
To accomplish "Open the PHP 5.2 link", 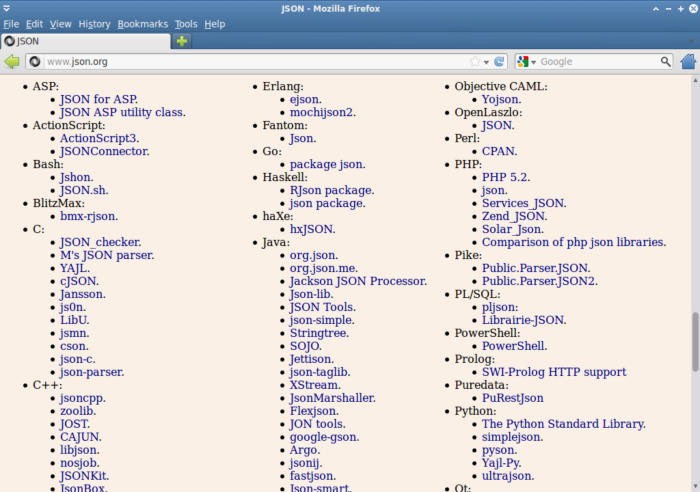I will tap(506, 177).
